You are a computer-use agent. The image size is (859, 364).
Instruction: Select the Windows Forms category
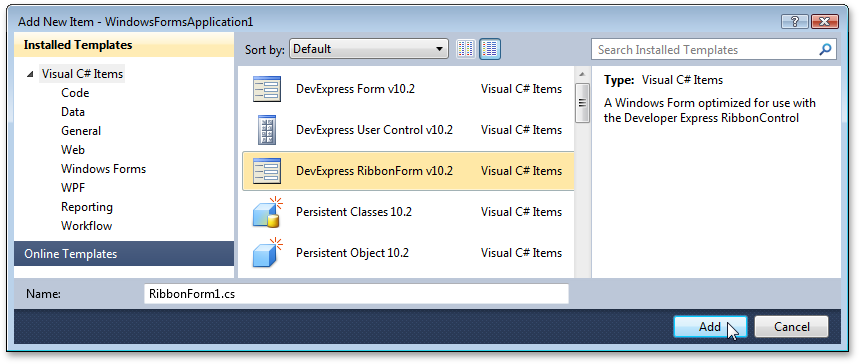tap(104, 169)
